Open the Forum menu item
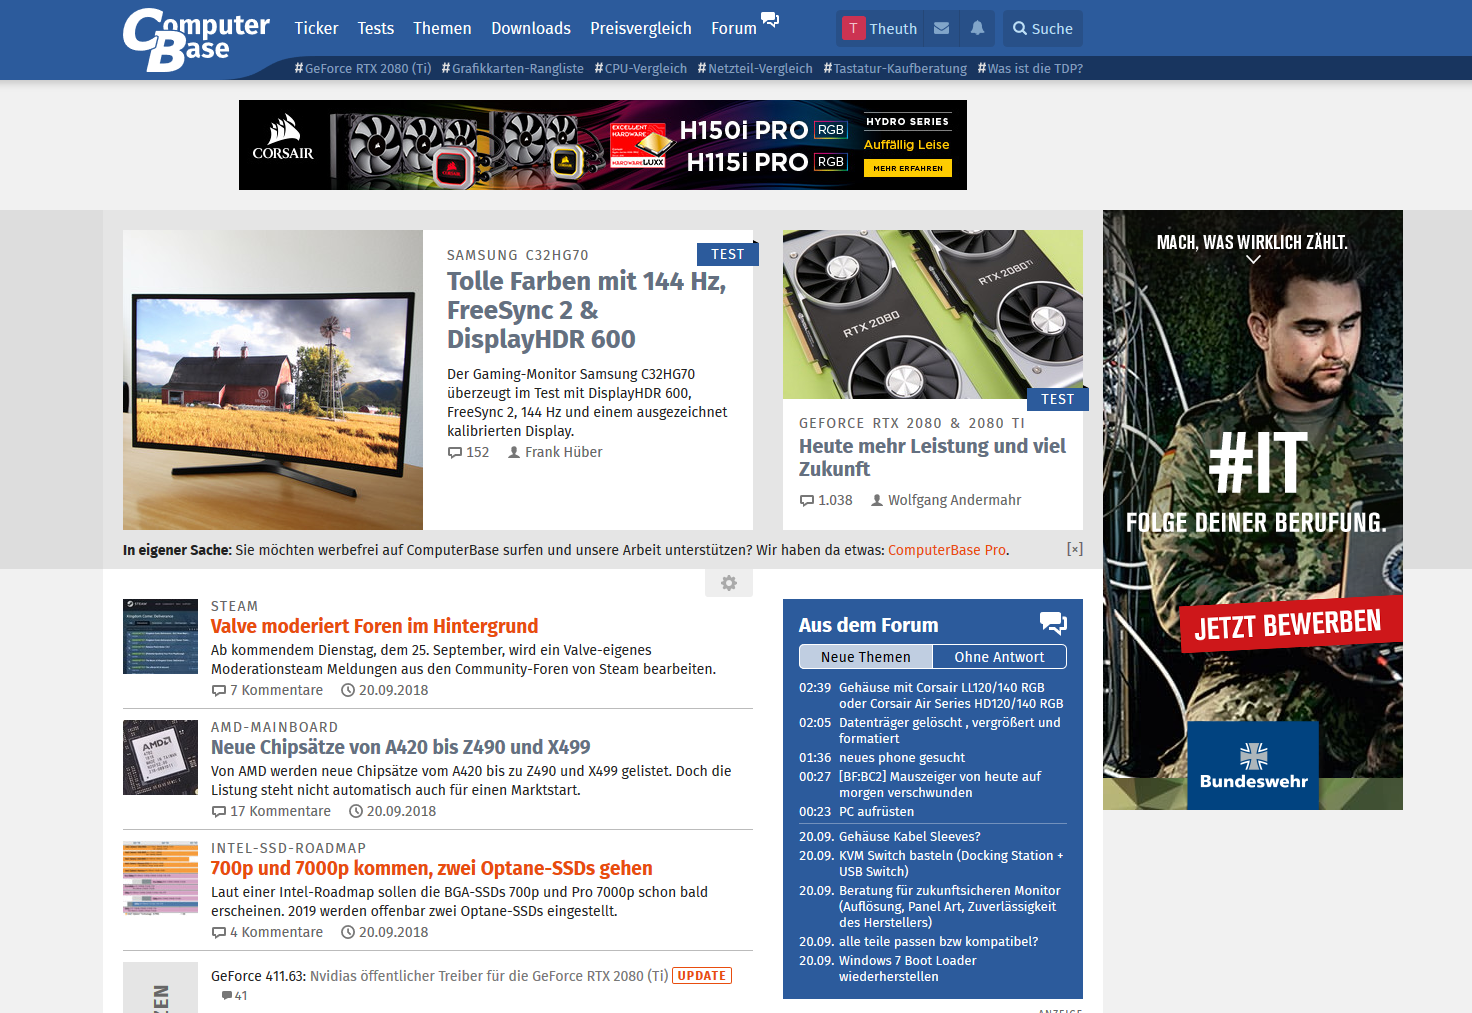This screenshot has height=1013, width=1472. [734, 28]
